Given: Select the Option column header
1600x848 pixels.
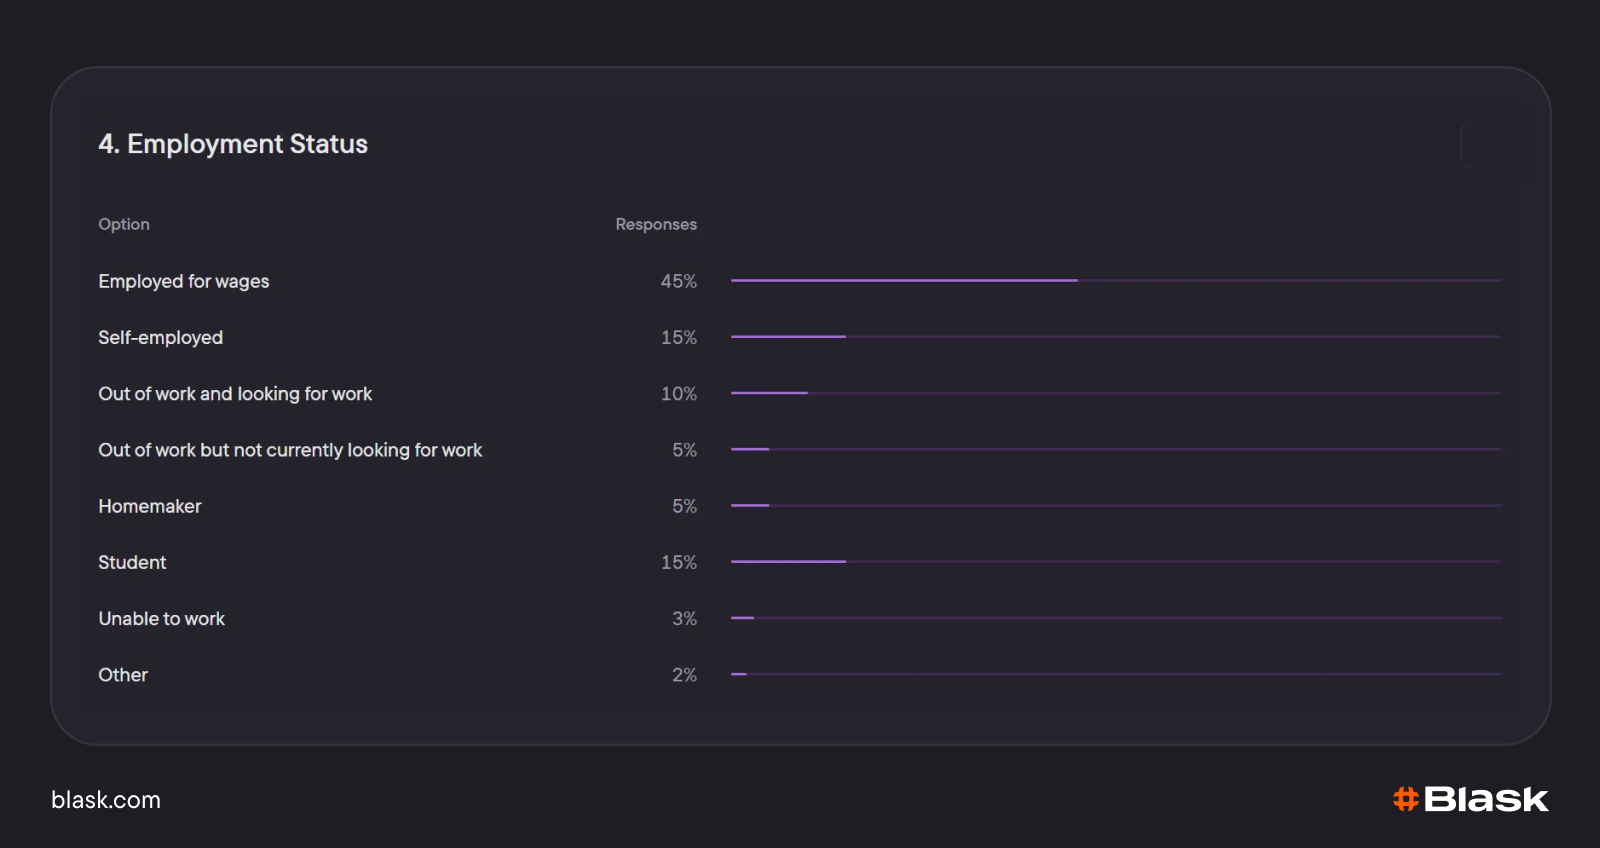Looking at the screenshot, I should tap(124, 224).
